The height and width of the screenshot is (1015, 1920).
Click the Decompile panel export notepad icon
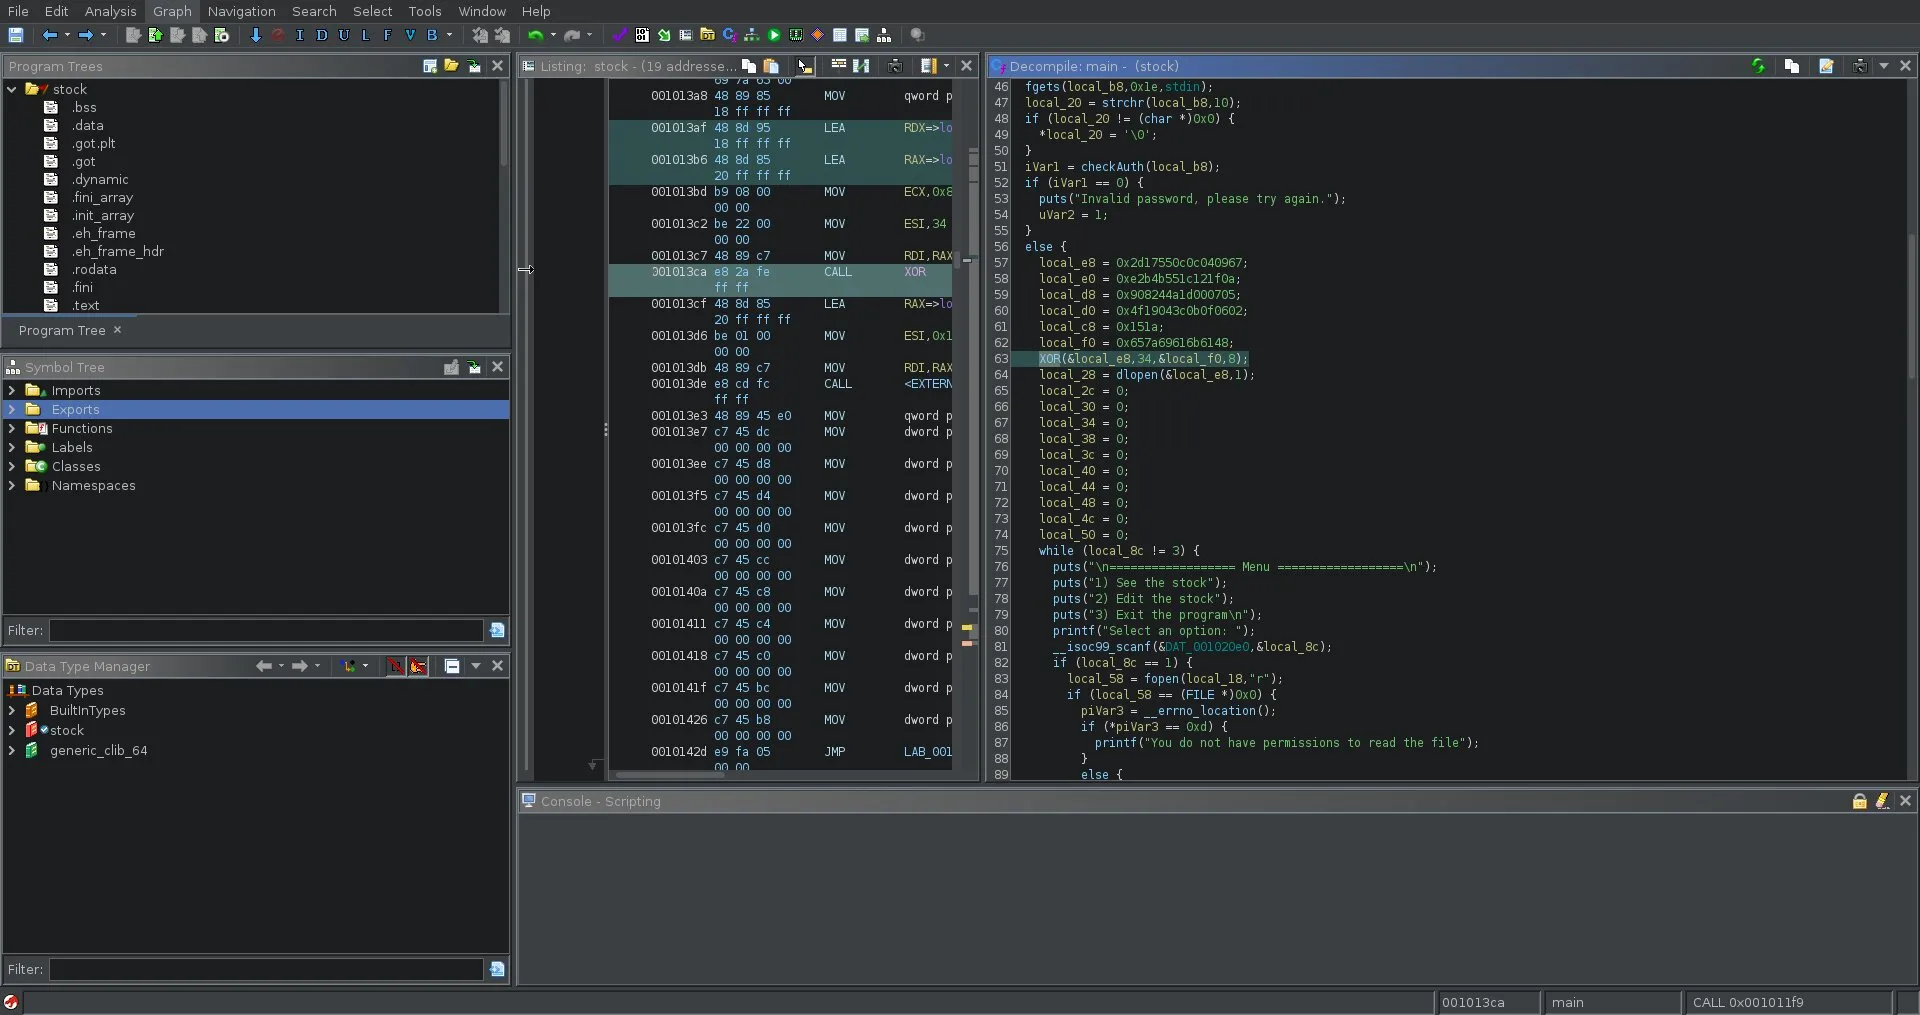click(1826, 66)
